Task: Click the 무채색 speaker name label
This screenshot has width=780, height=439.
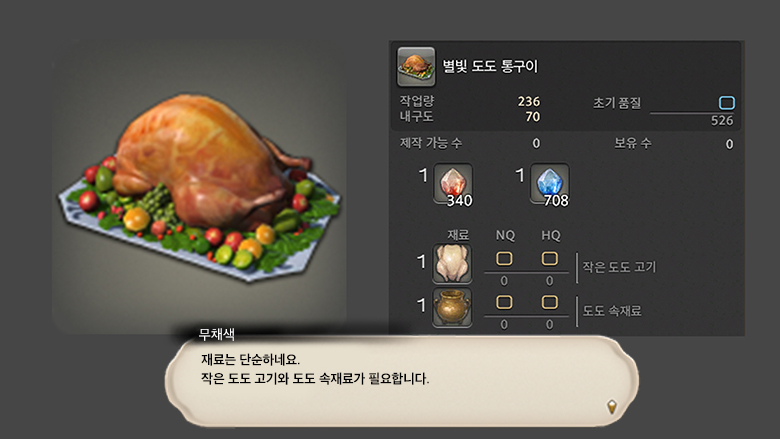Action: 216,334
